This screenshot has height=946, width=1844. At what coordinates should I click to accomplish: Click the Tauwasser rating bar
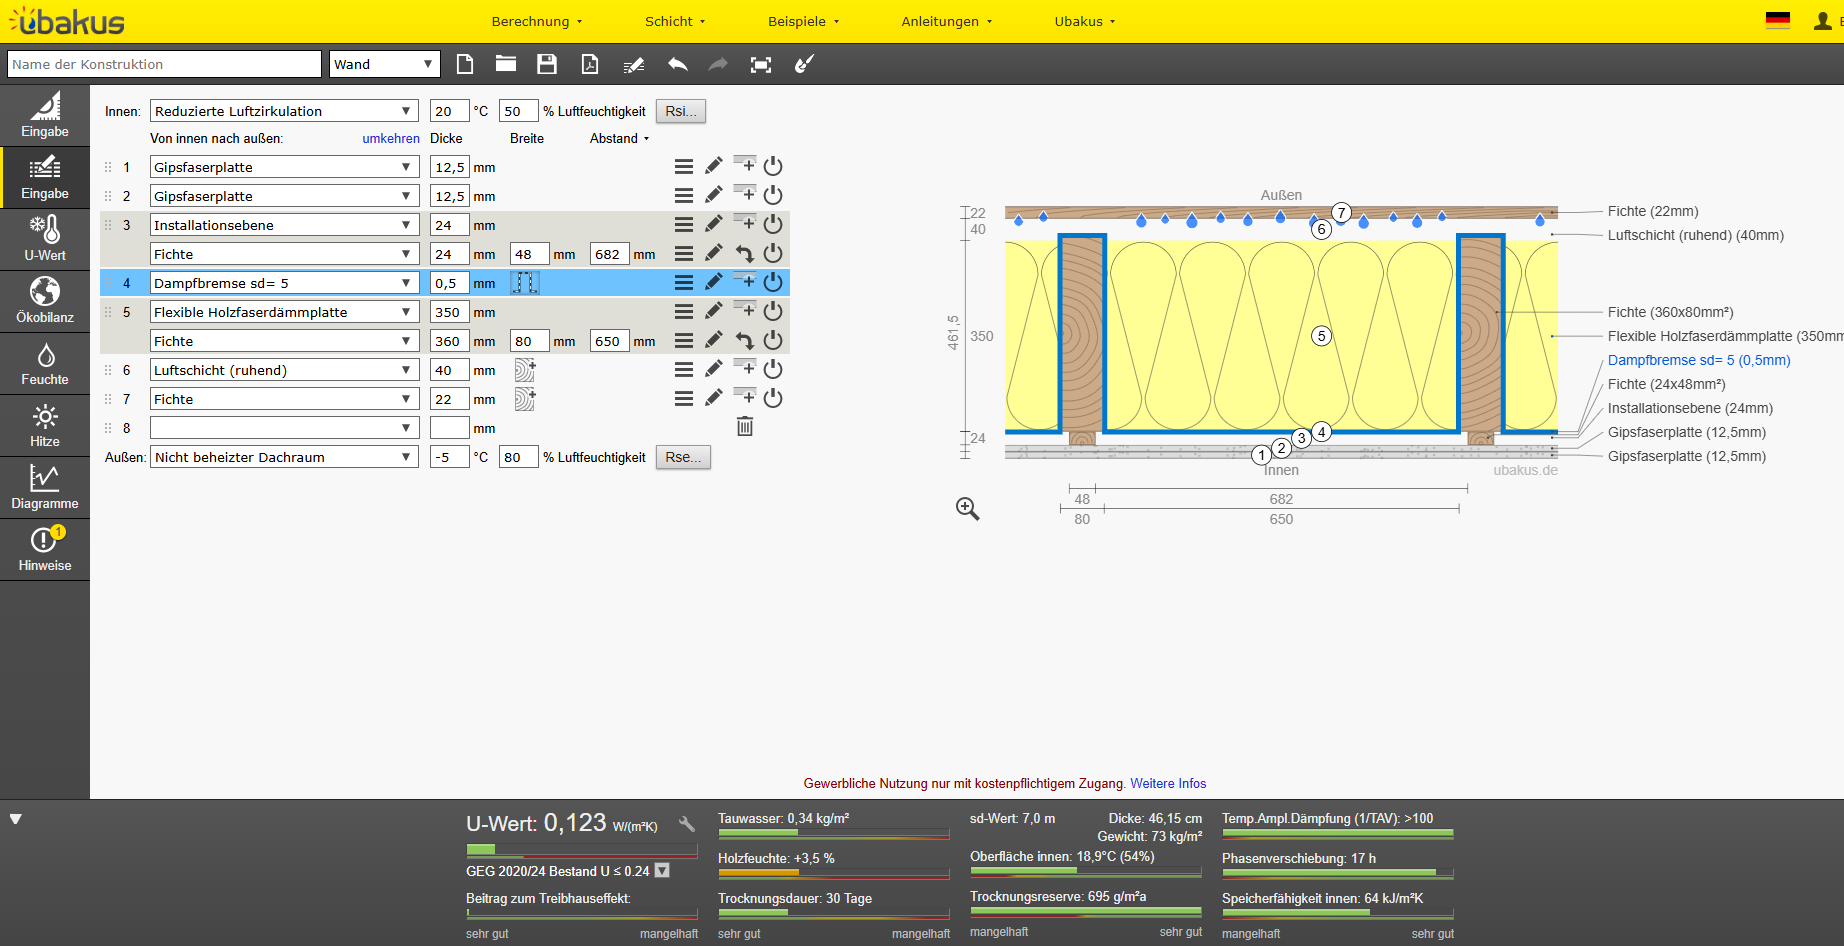pos(834,833)
